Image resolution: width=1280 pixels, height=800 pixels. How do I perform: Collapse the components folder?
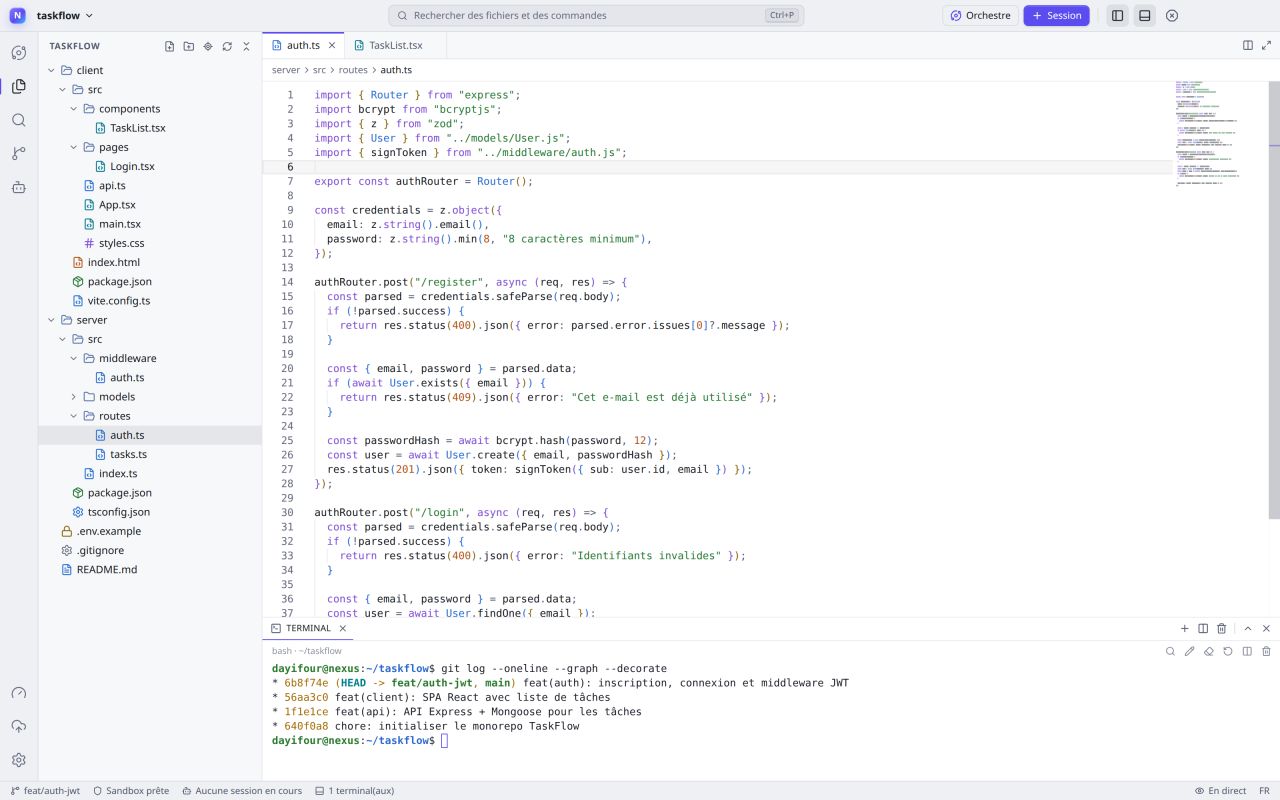pos(150,108)
